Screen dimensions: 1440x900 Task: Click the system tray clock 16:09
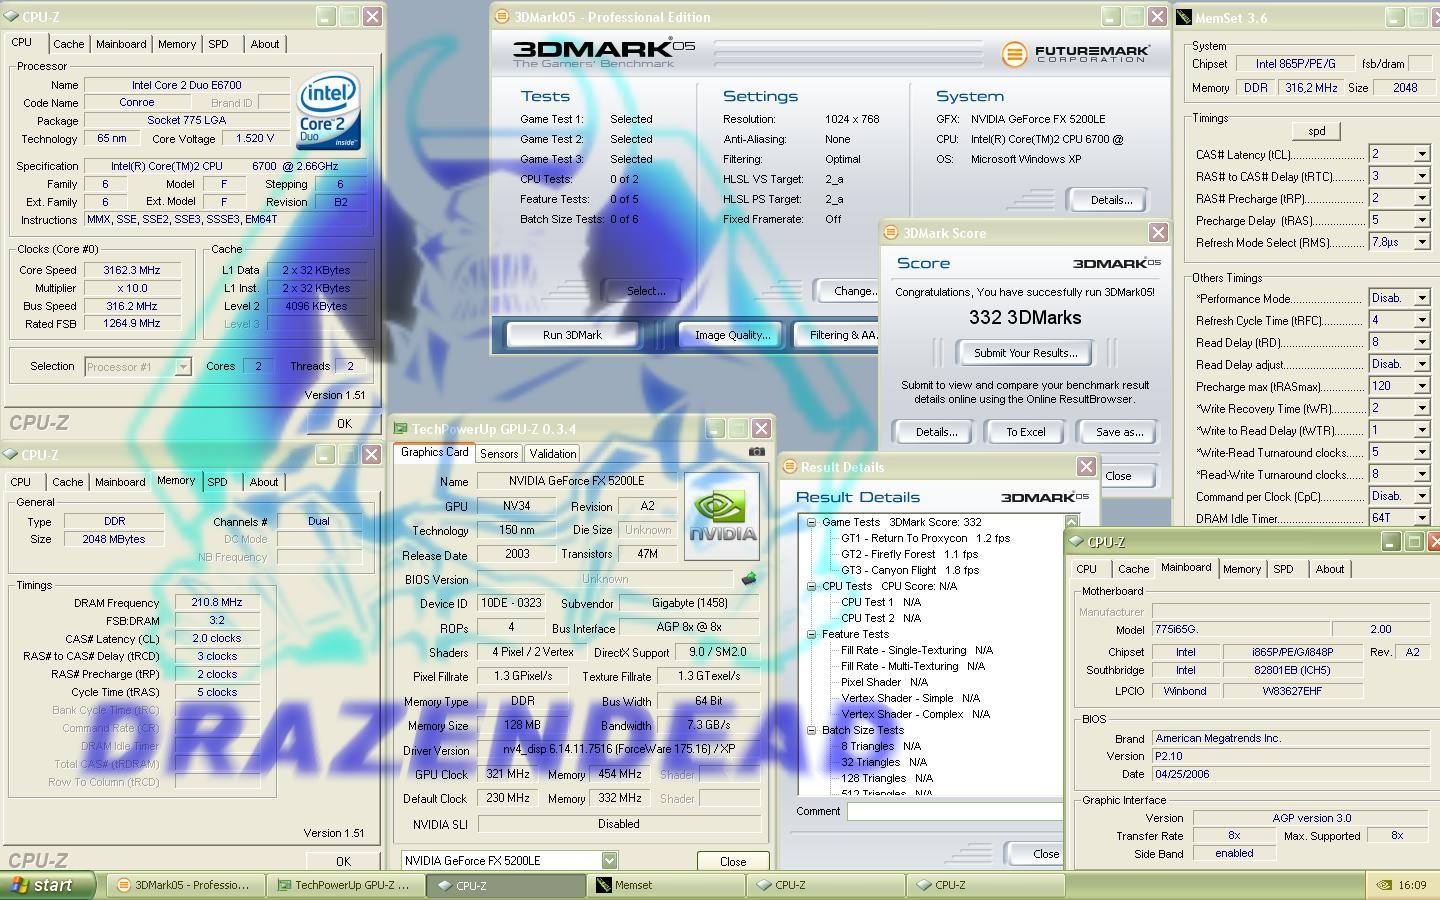tap(1412, 885)
